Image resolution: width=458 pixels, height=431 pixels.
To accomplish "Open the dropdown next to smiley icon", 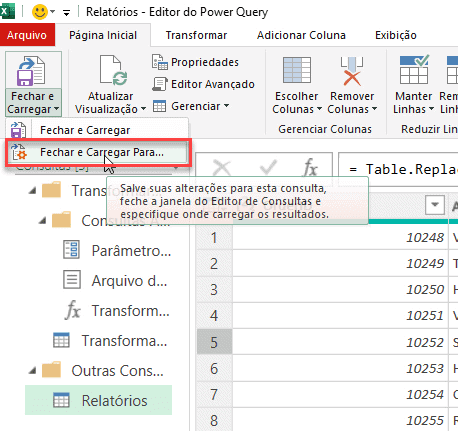I will coord(53,12).
